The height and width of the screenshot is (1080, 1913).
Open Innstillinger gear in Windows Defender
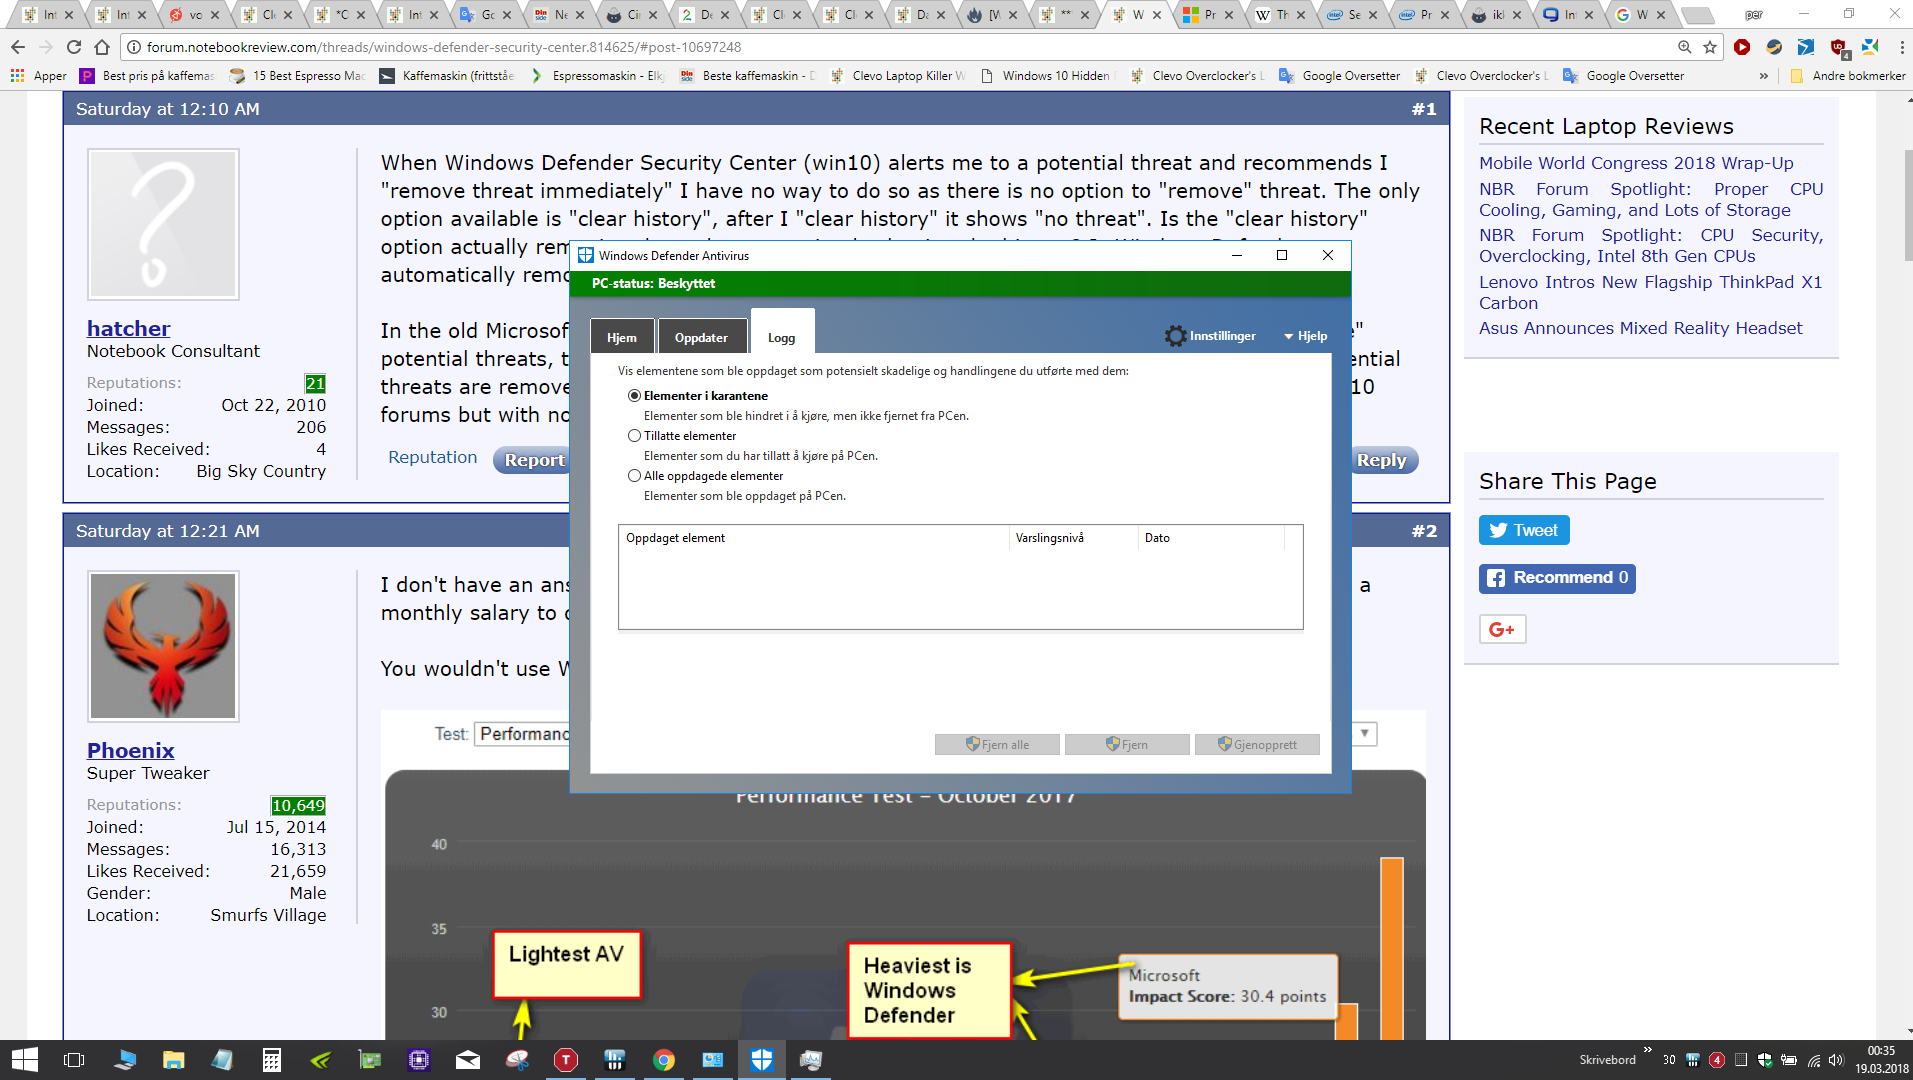pyautogui.click(x=1210, y=336)
